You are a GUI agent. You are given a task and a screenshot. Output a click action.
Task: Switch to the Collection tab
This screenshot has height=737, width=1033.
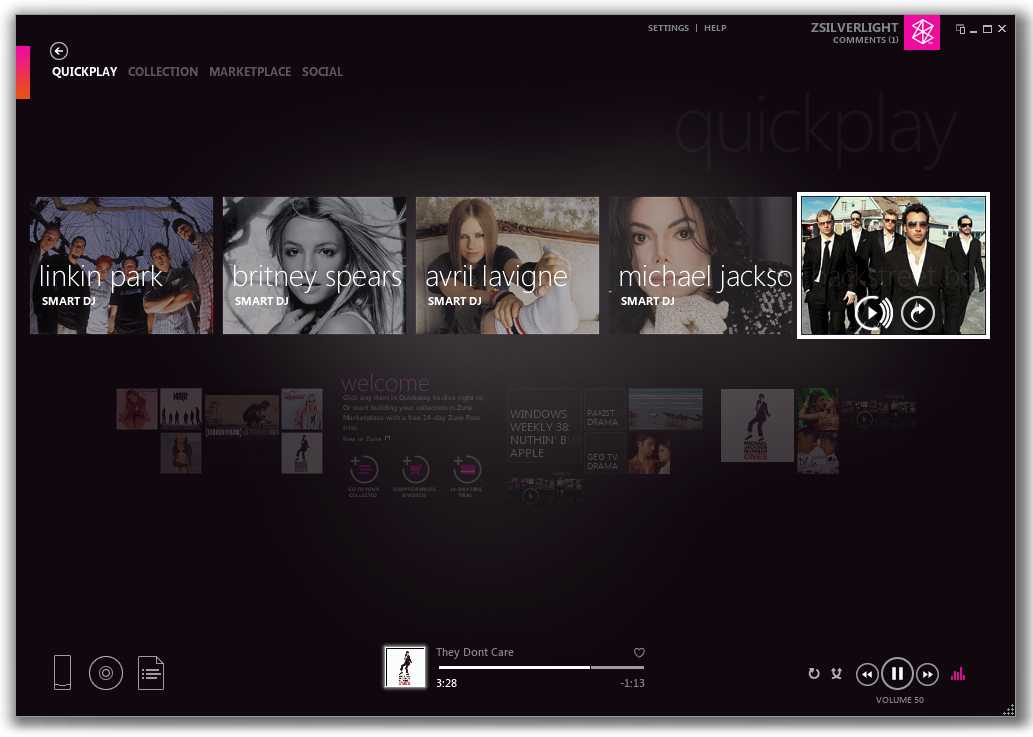[163, 72]
